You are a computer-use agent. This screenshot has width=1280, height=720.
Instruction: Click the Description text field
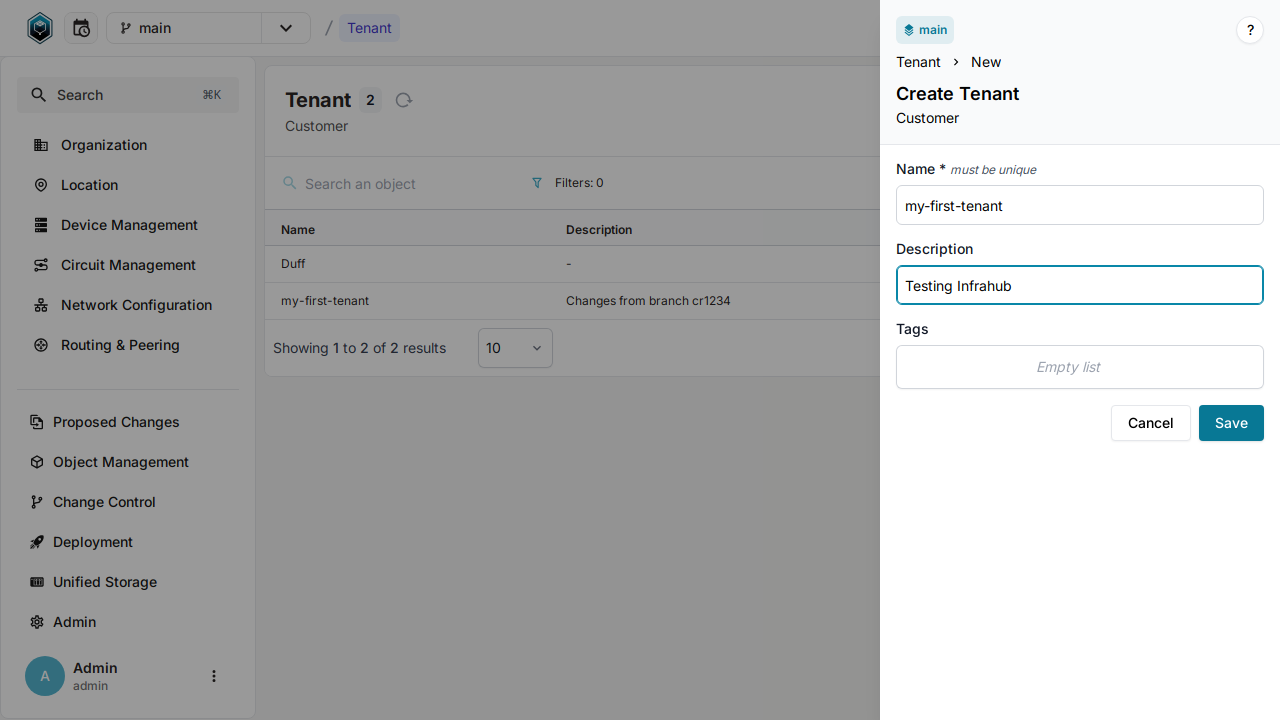[x=1079, y=286]
